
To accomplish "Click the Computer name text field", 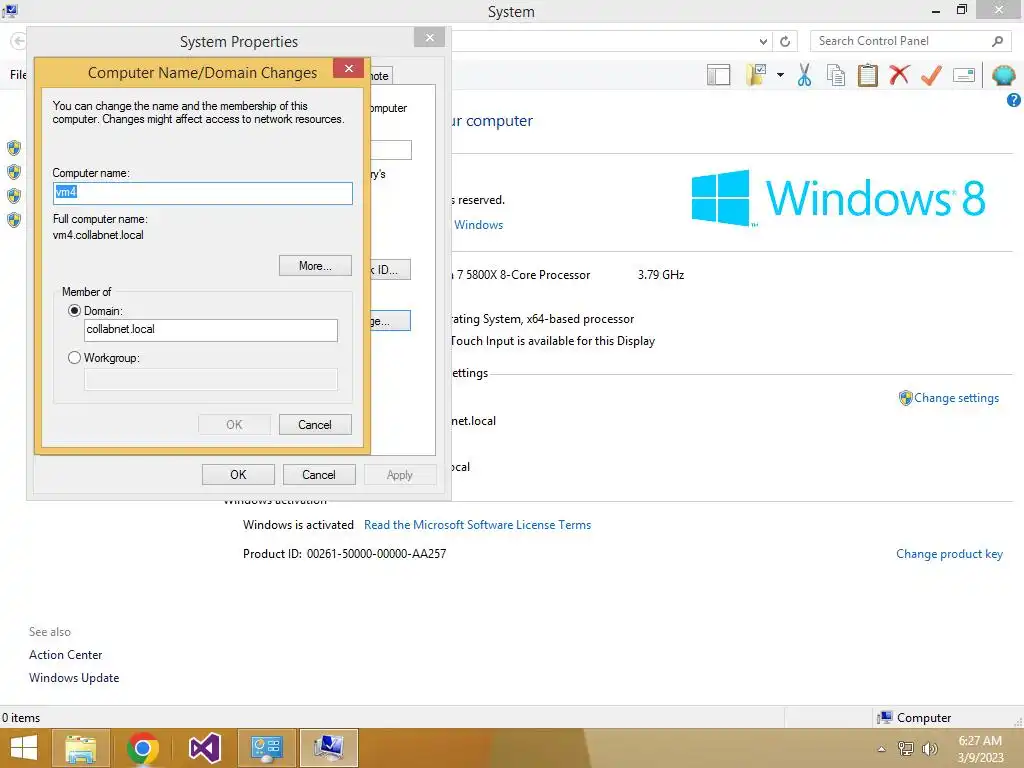I will click(x=202, y=193).
